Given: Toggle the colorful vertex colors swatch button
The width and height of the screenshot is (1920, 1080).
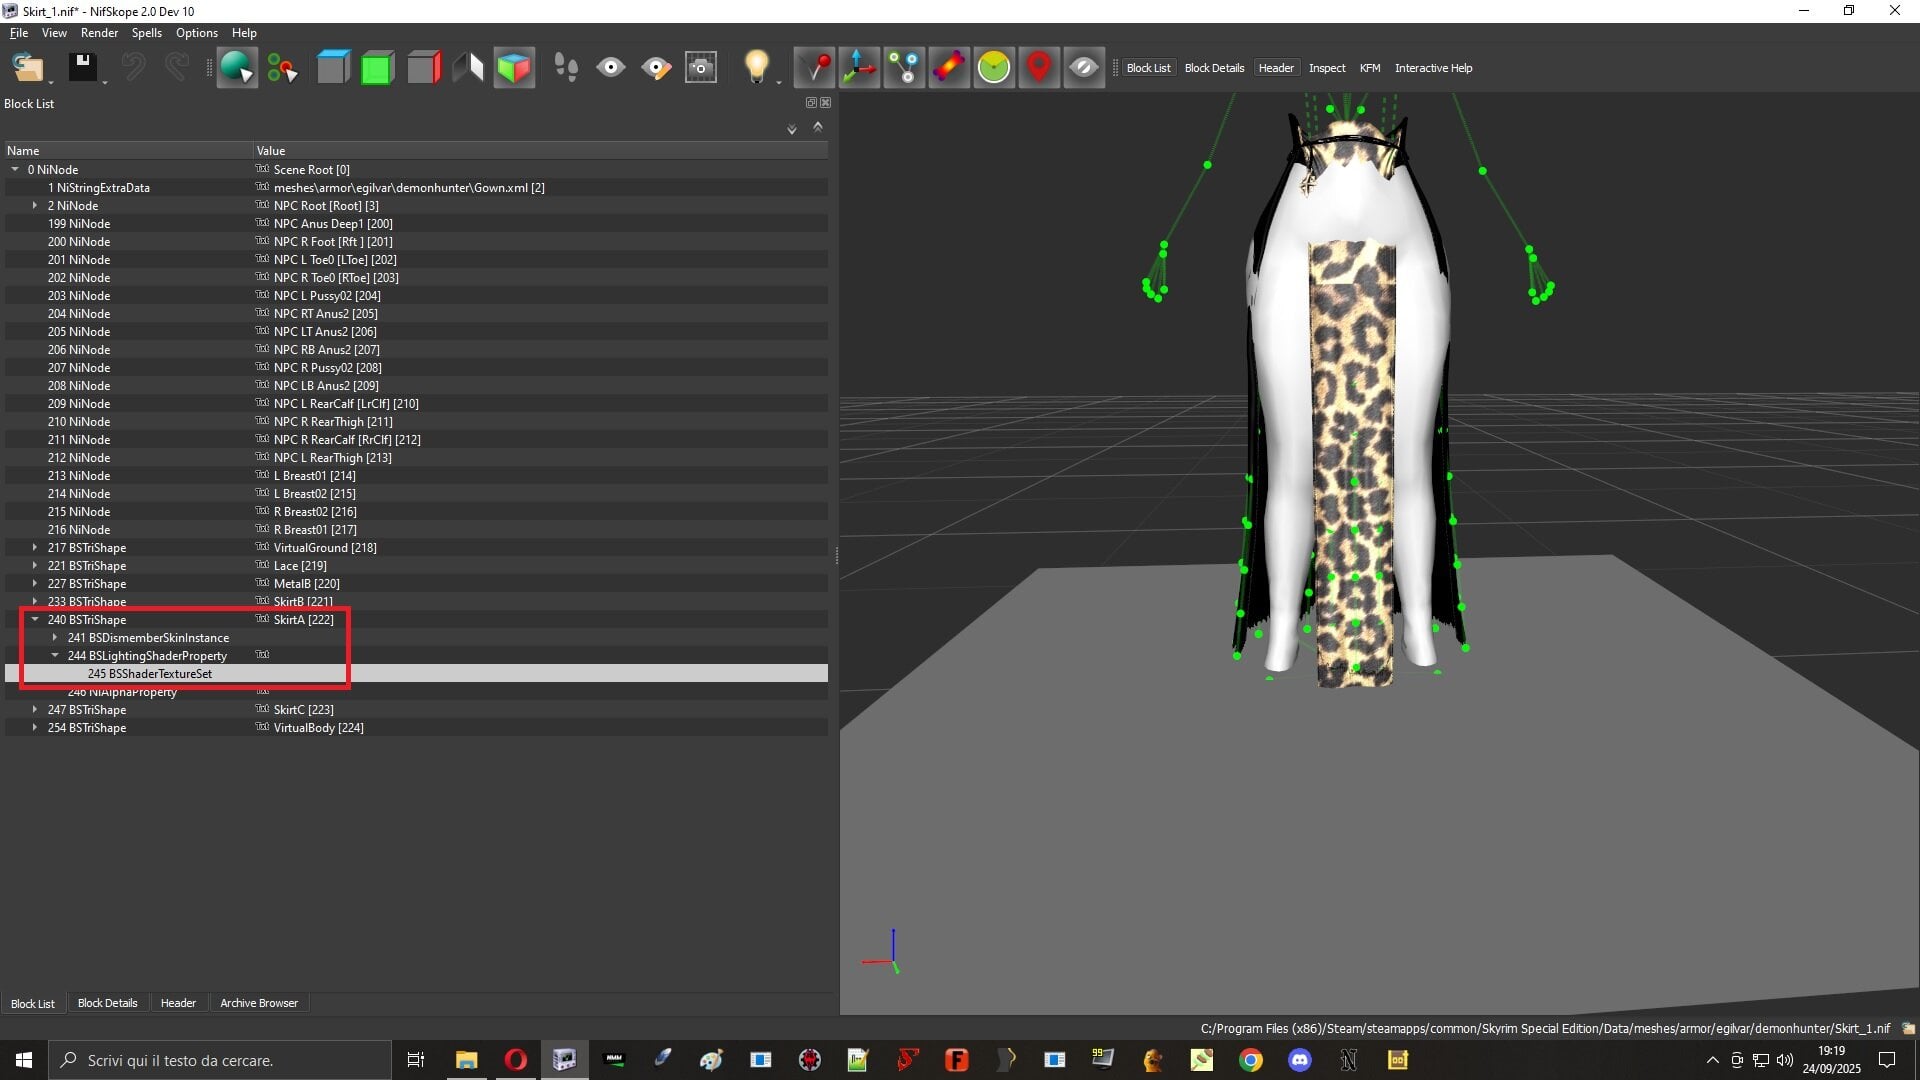Looking at the screenshot, I should click(949, 68).
